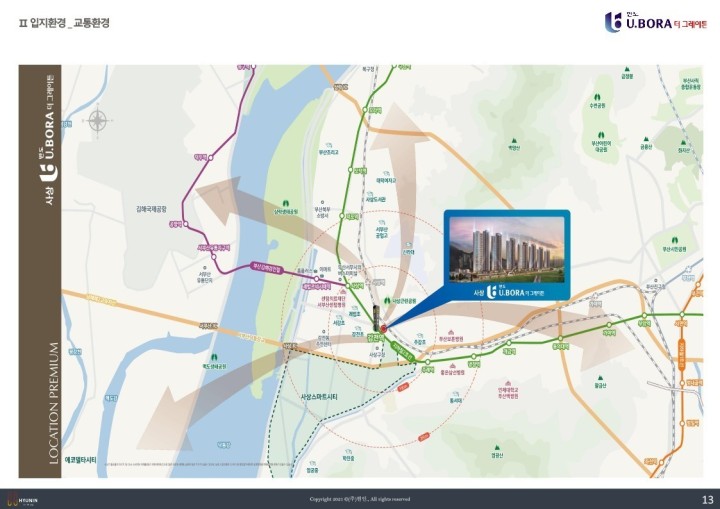Click the 사상스마트시티 label
The height and width of the screenshot is (509, 720).
click(x=319, y=396)
